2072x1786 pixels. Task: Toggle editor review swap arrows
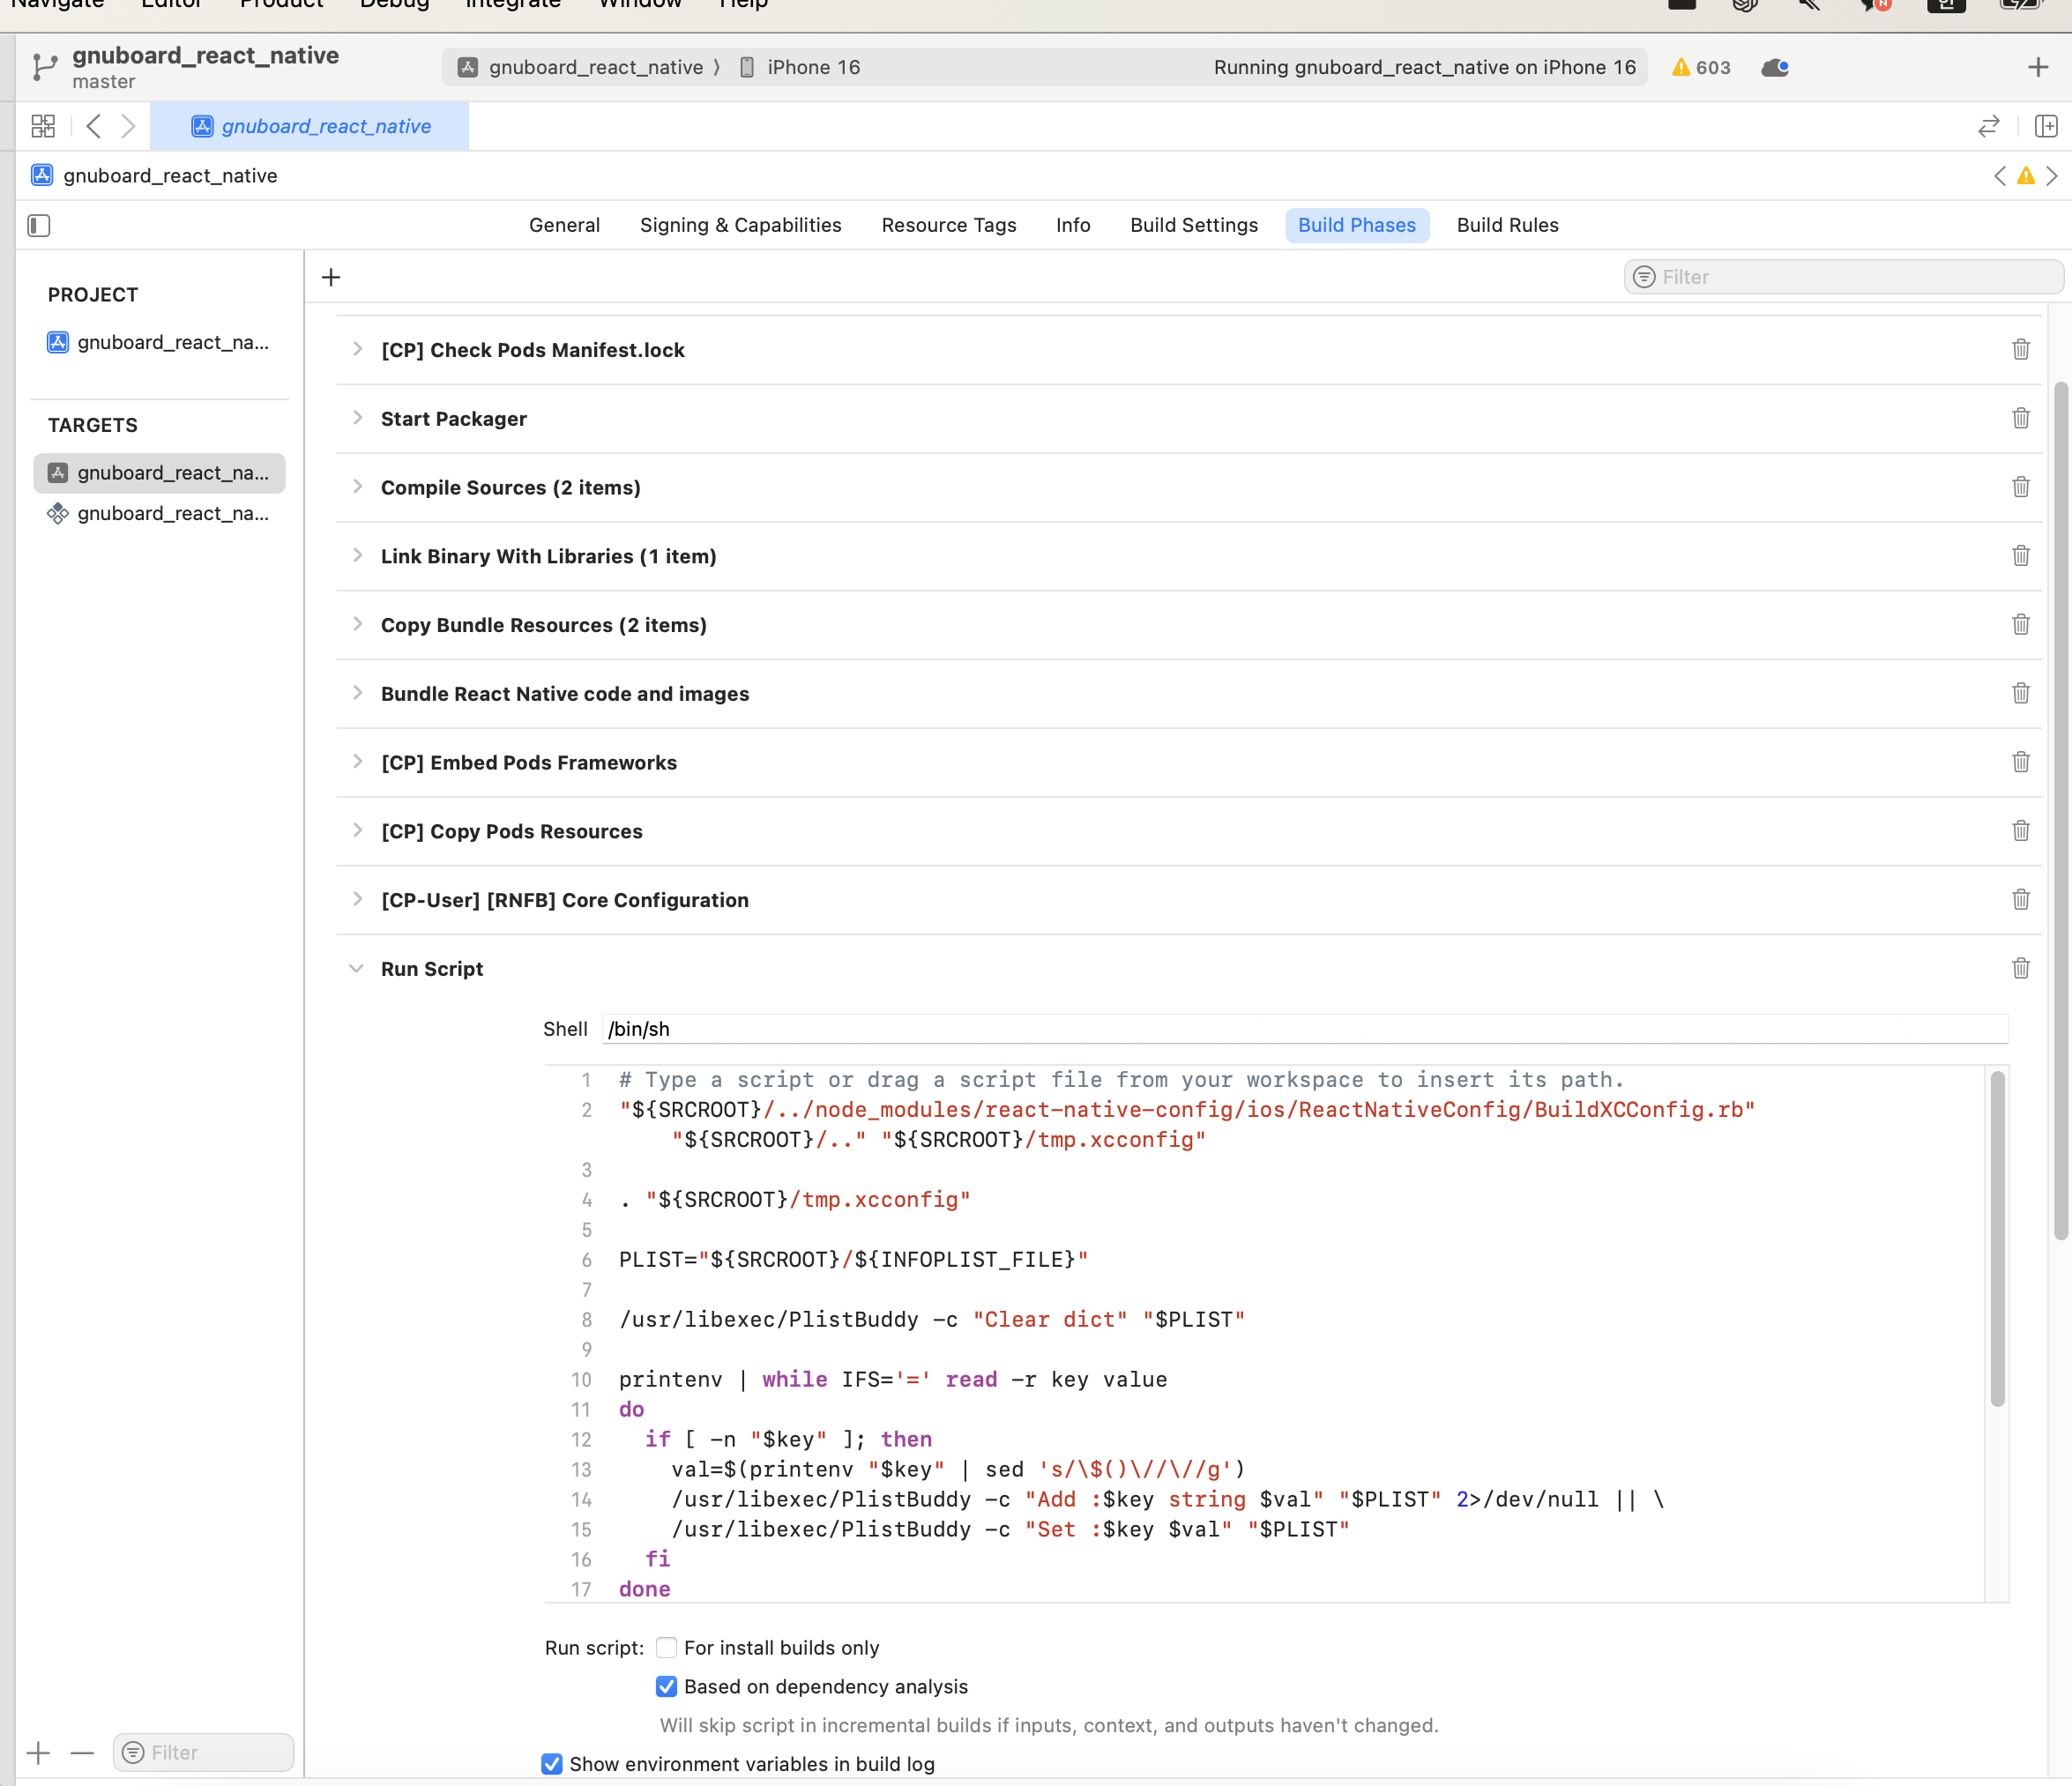coord(1989,126)
